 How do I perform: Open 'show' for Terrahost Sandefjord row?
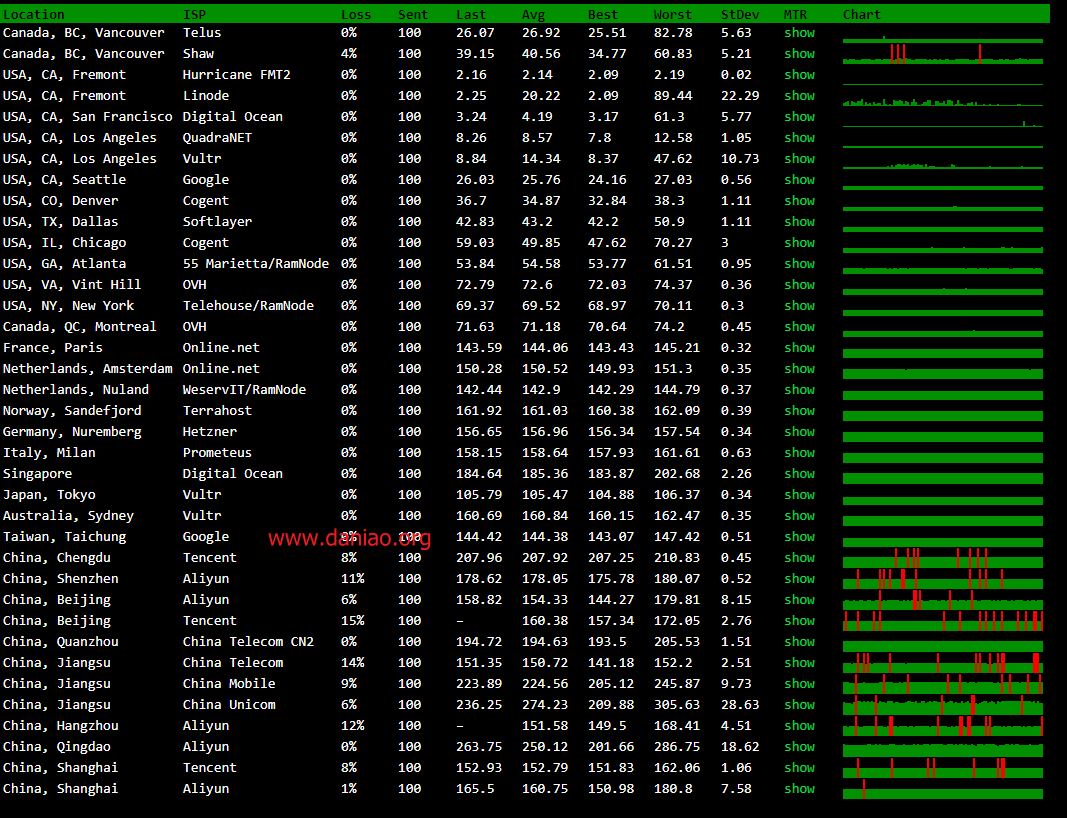(799, 411)
